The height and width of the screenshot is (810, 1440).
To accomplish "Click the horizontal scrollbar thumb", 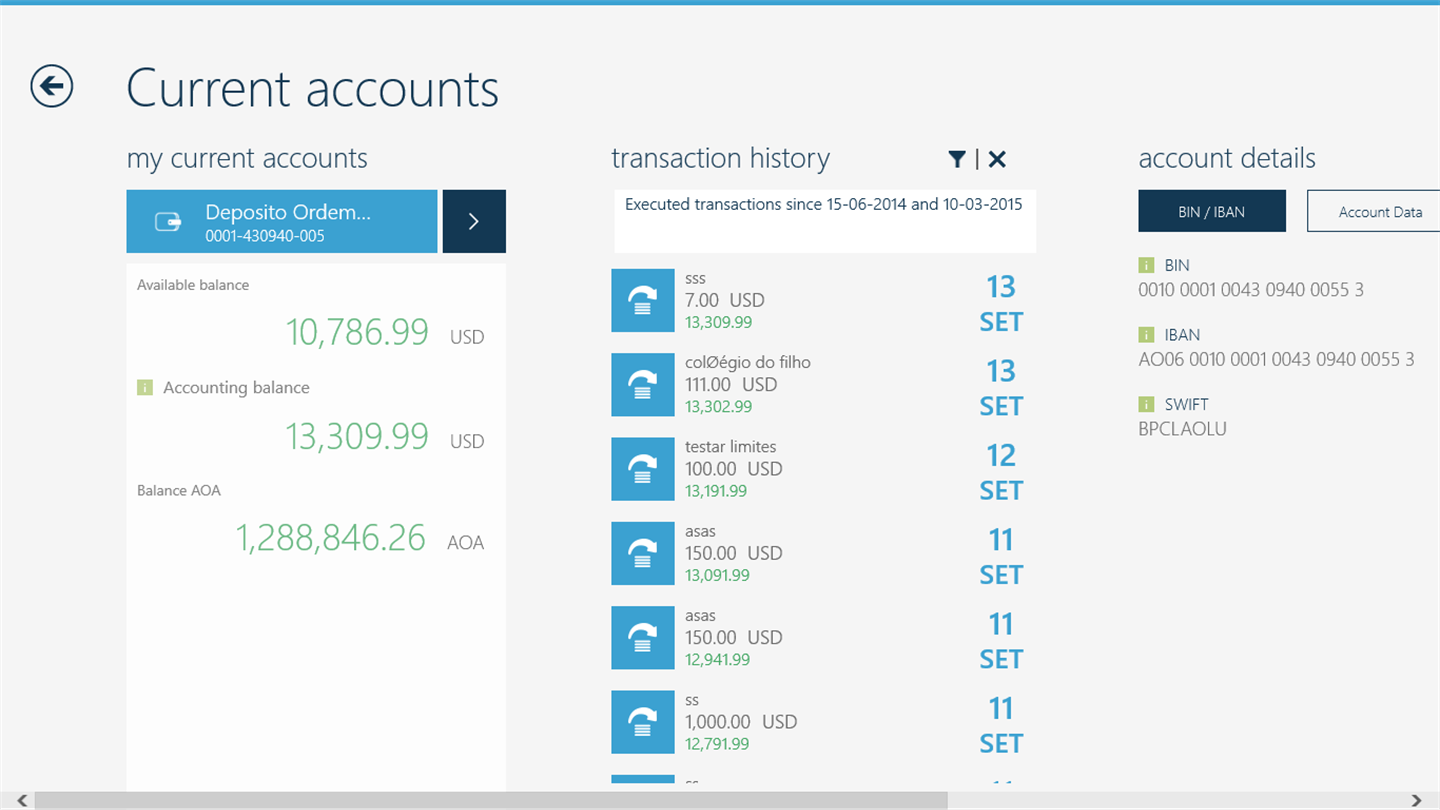I will pyautogui.click(x=491, y=800).
